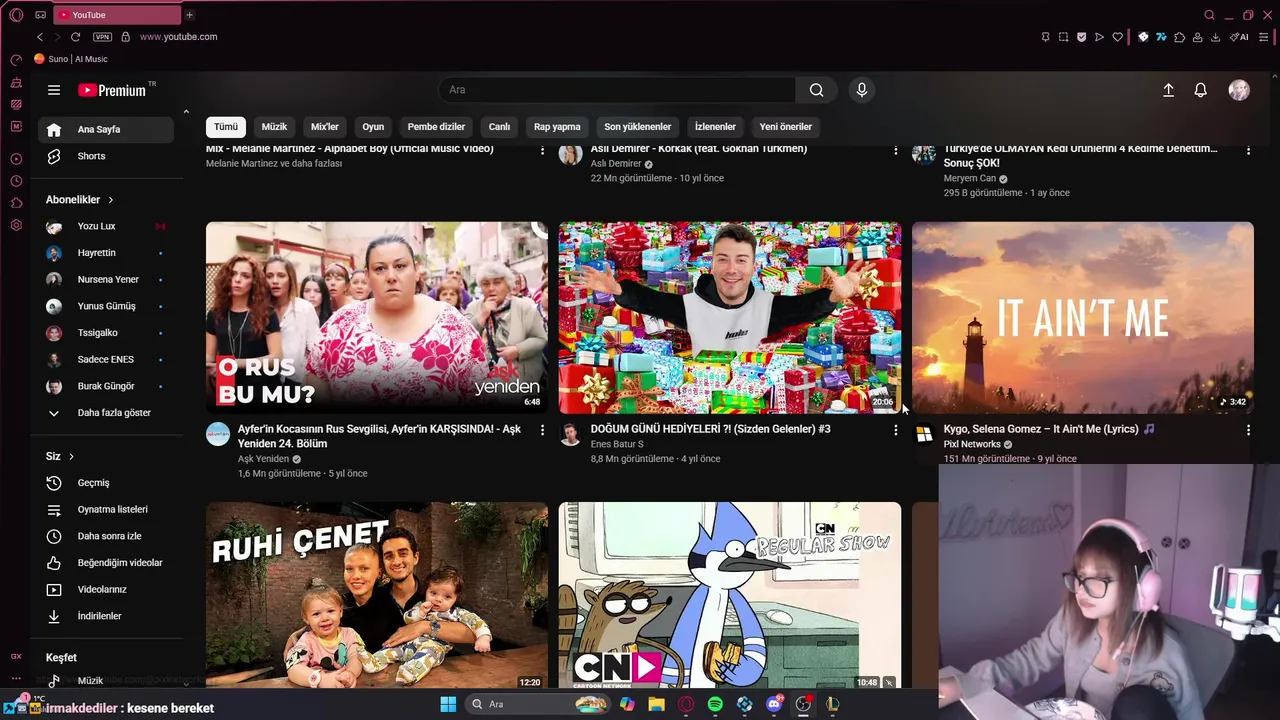Screen dimensions: 1280x720
Task: Open the Yozu Lux subscription channel
Action: (x=106, y=227)
